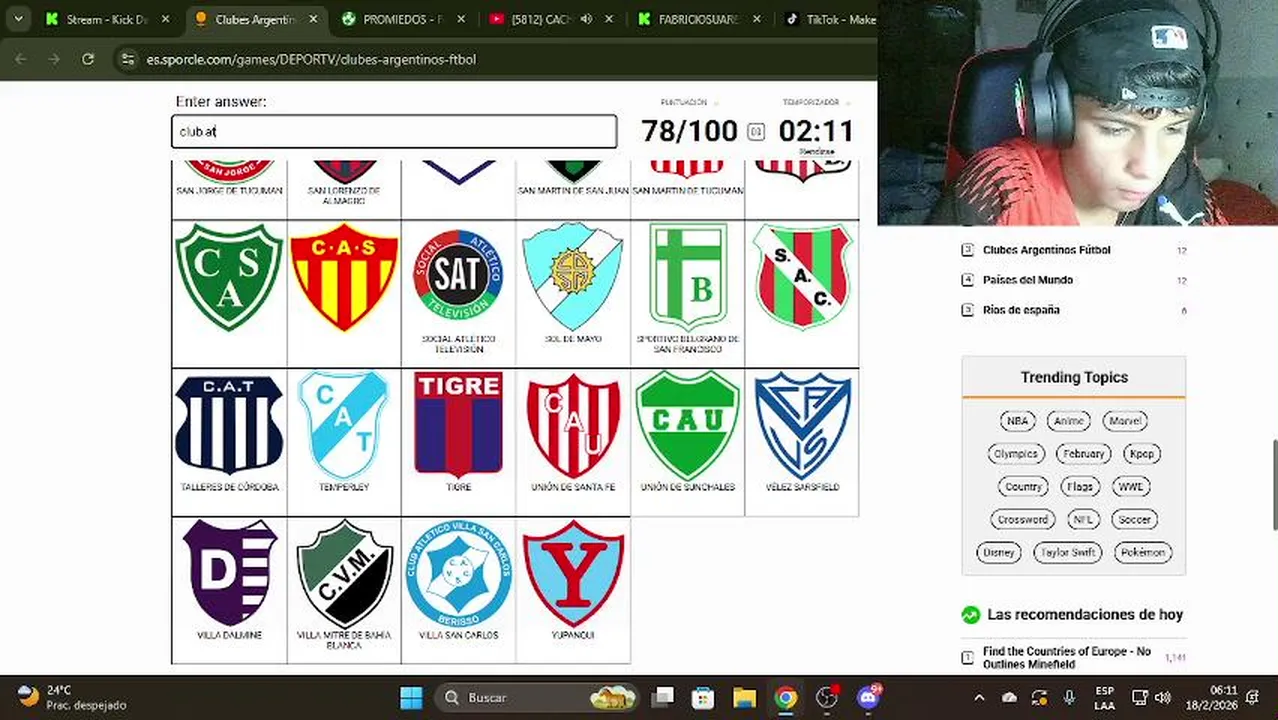
Task: Pause the quiz timer icon next to the score
Action: click(756, 131)
